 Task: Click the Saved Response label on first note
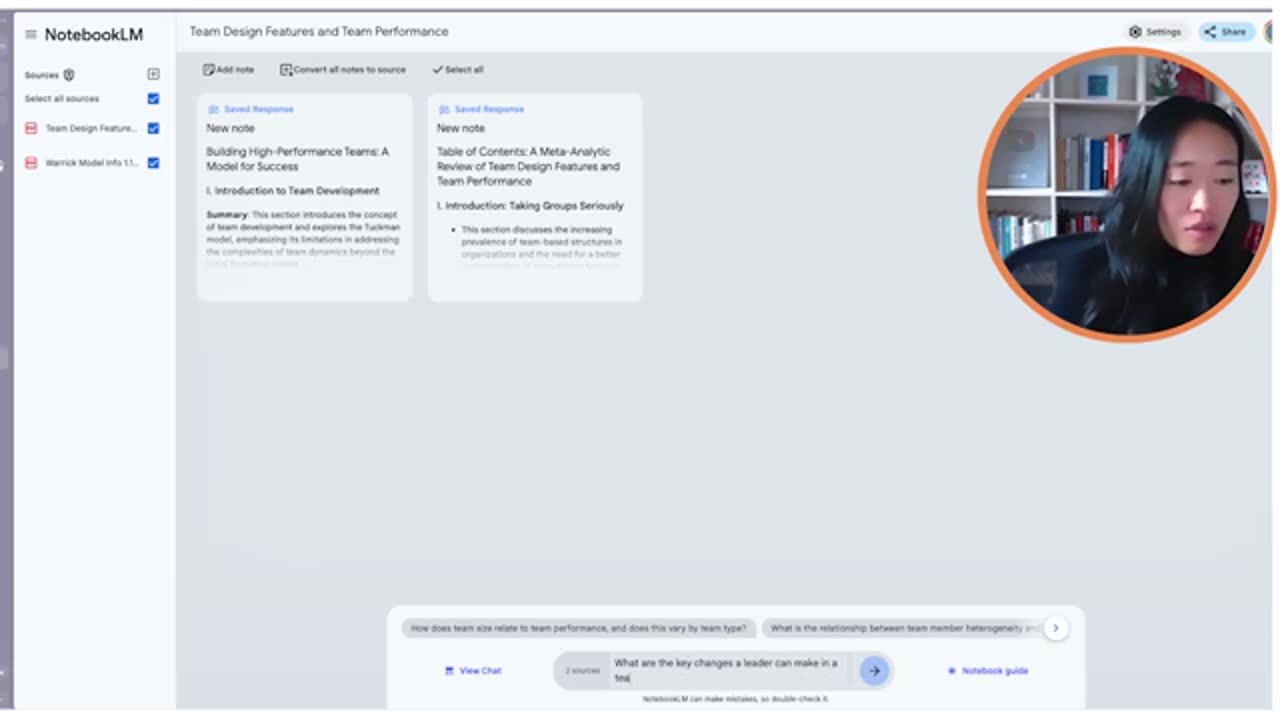click(251, 109)
